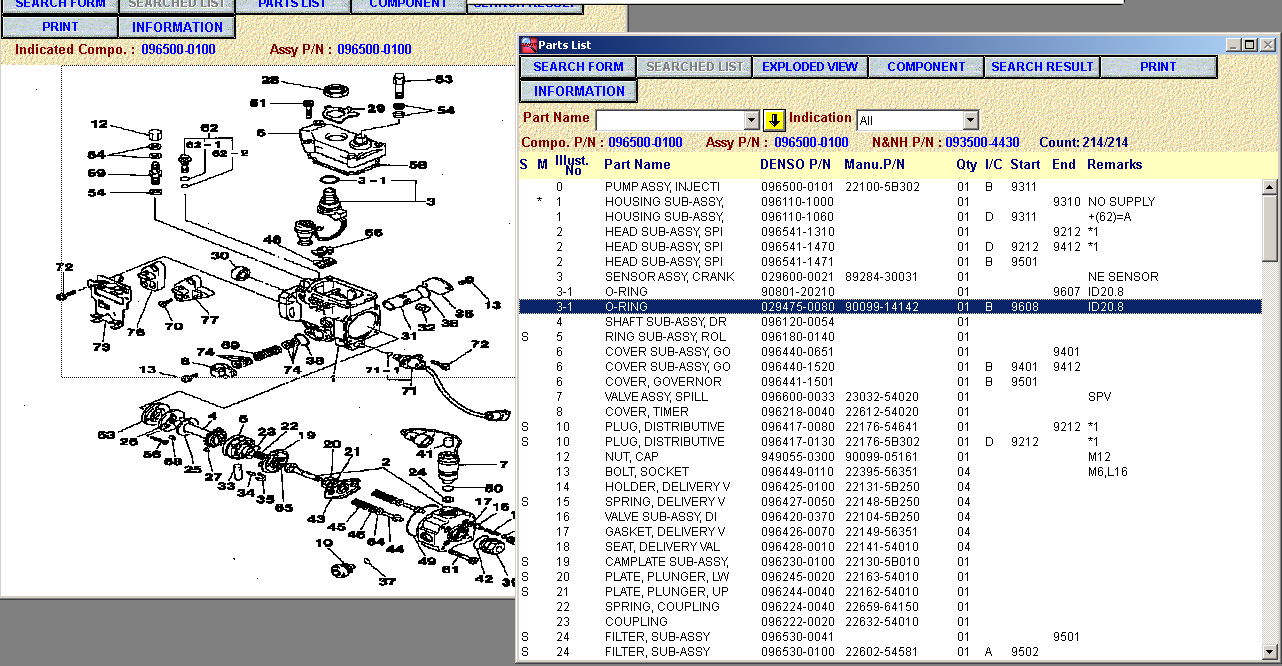
Task: Click the Start column header
Action: [x=1025, y=165]
